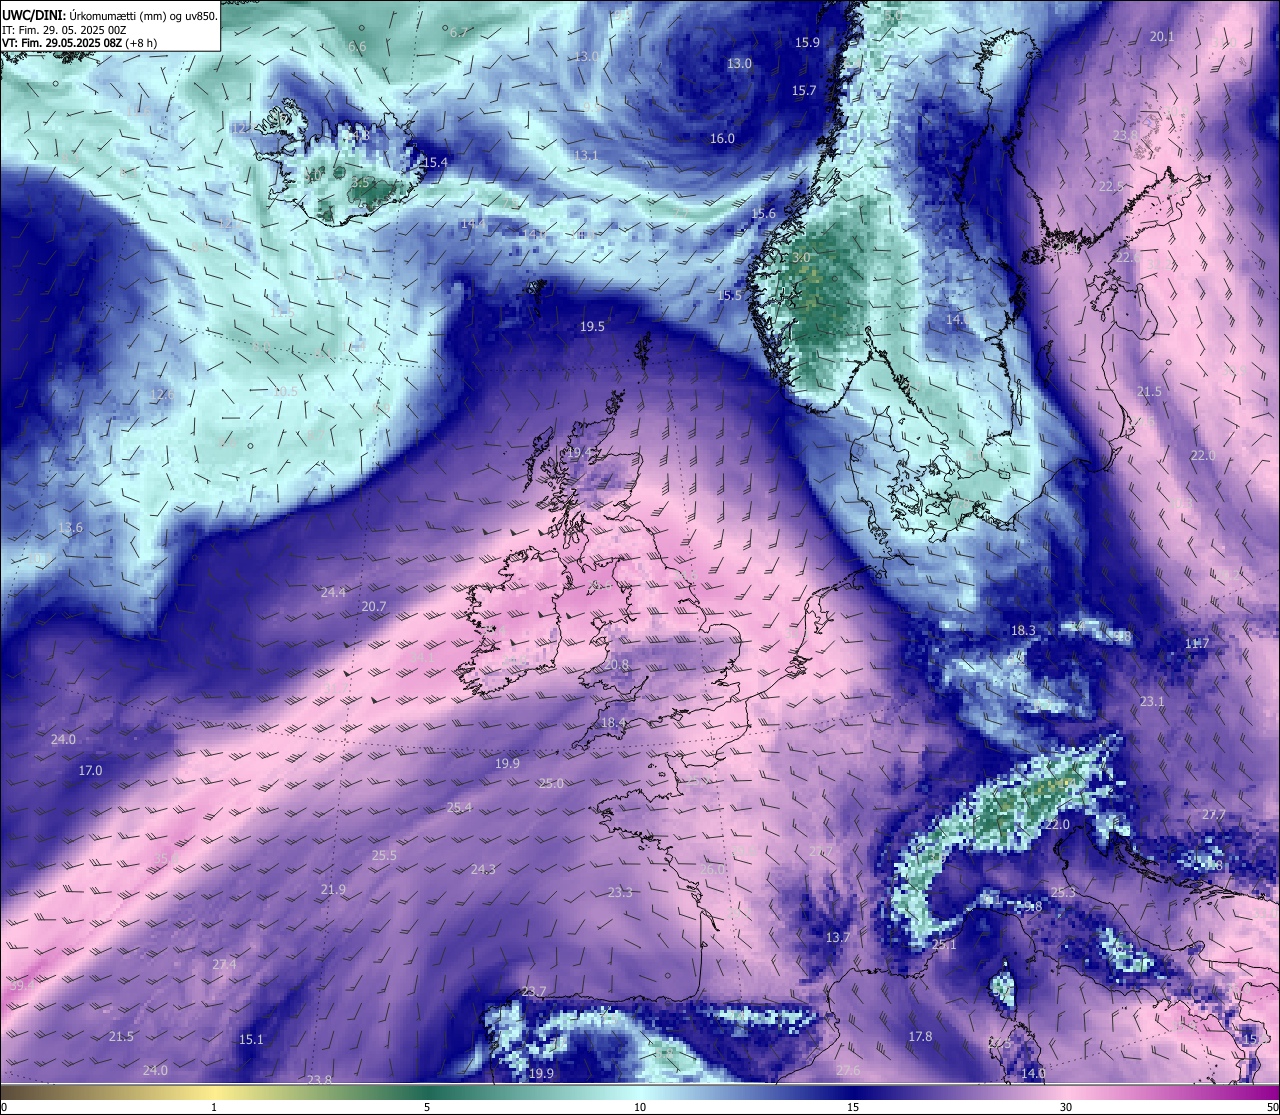Click the 15.7 value label
Image resolution: width=1280 pixels, height=1115 pixels.
(x=804, y=90)
